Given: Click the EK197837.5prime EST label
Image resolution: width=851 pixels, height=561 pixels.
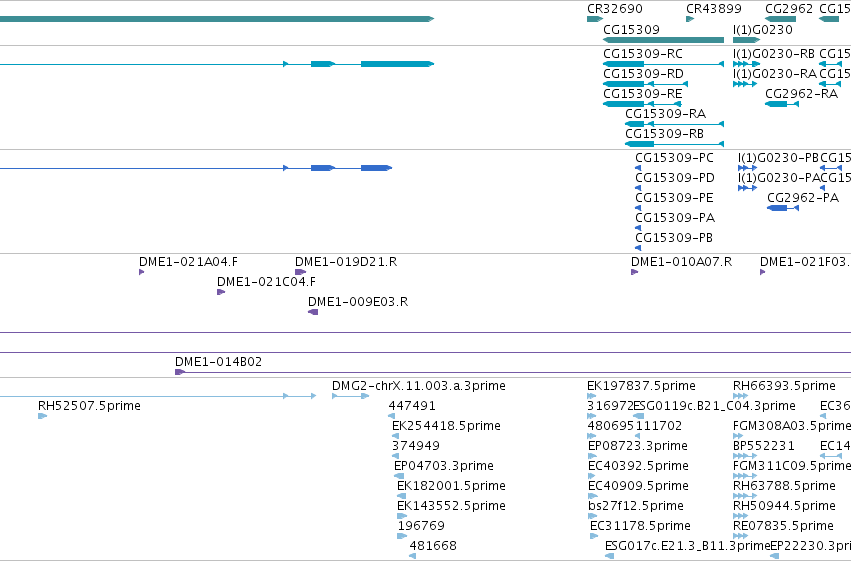Looking at the screenshot, I should tap(641, 386).
